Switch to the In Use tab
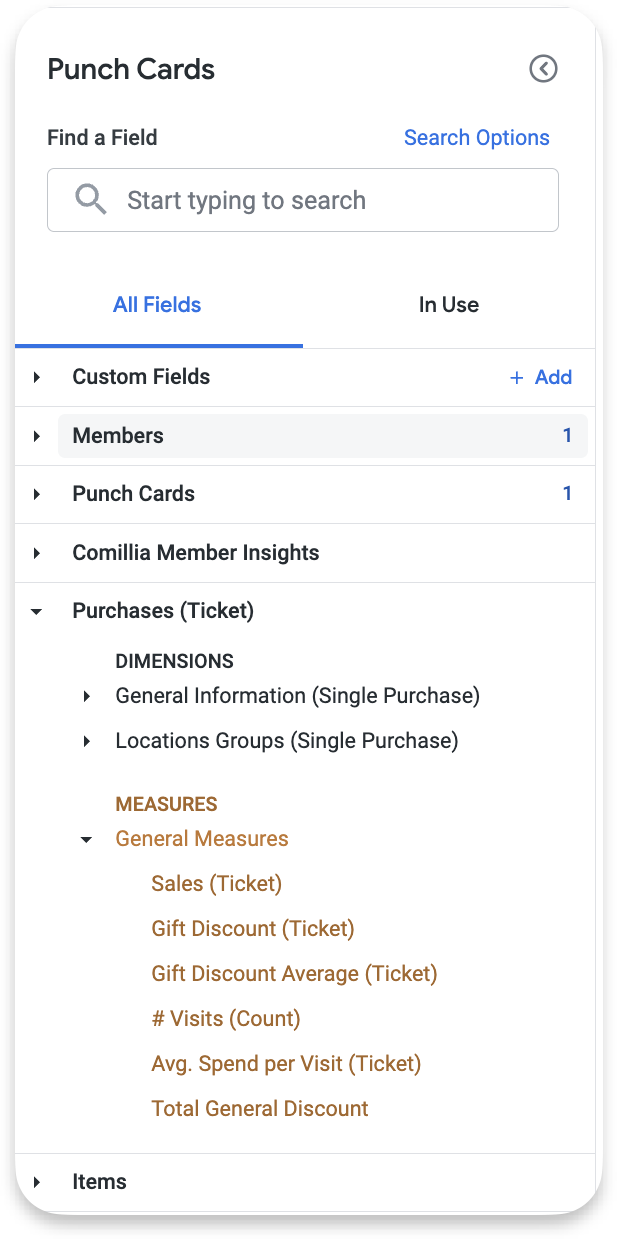Viewport: 617px width, 1239px height. (448, 305)
